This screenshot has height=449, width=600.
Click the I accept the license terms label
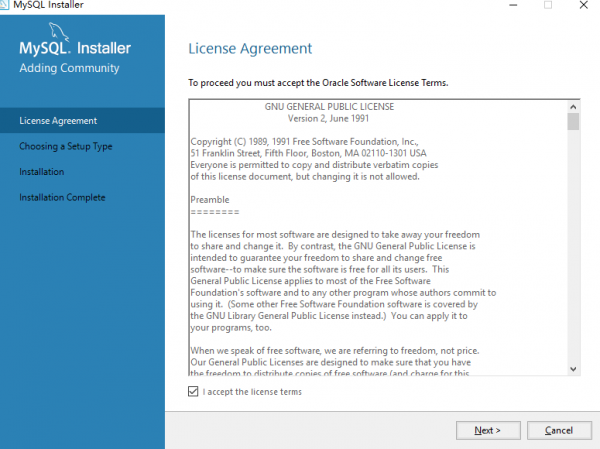pyautogui.click(x=252, y=392)
